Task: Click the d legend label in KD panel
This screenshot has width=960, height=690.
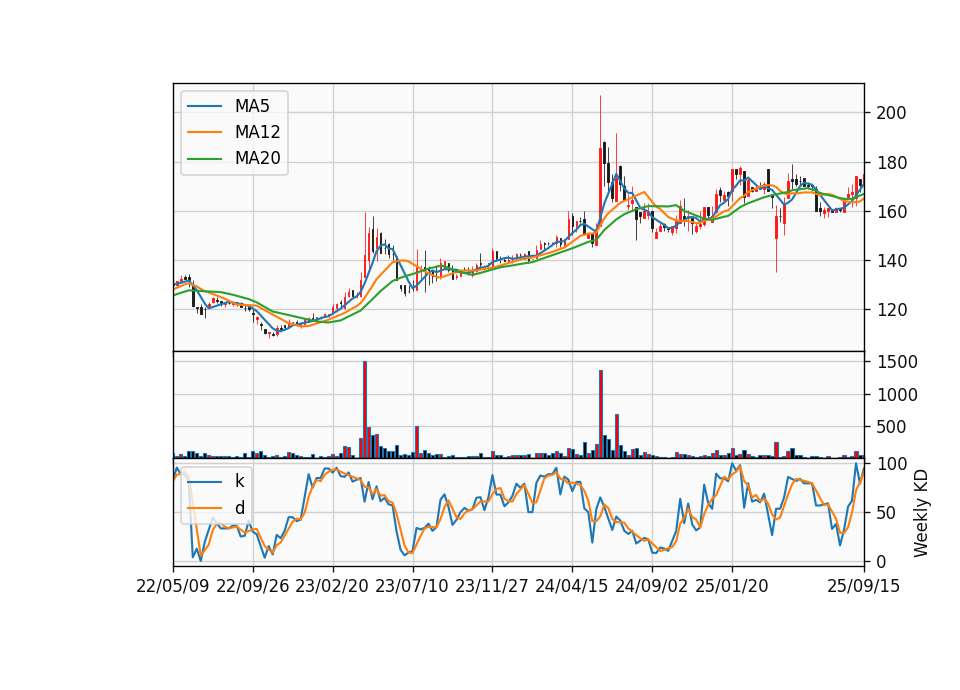Action: [x=239, y=508]
